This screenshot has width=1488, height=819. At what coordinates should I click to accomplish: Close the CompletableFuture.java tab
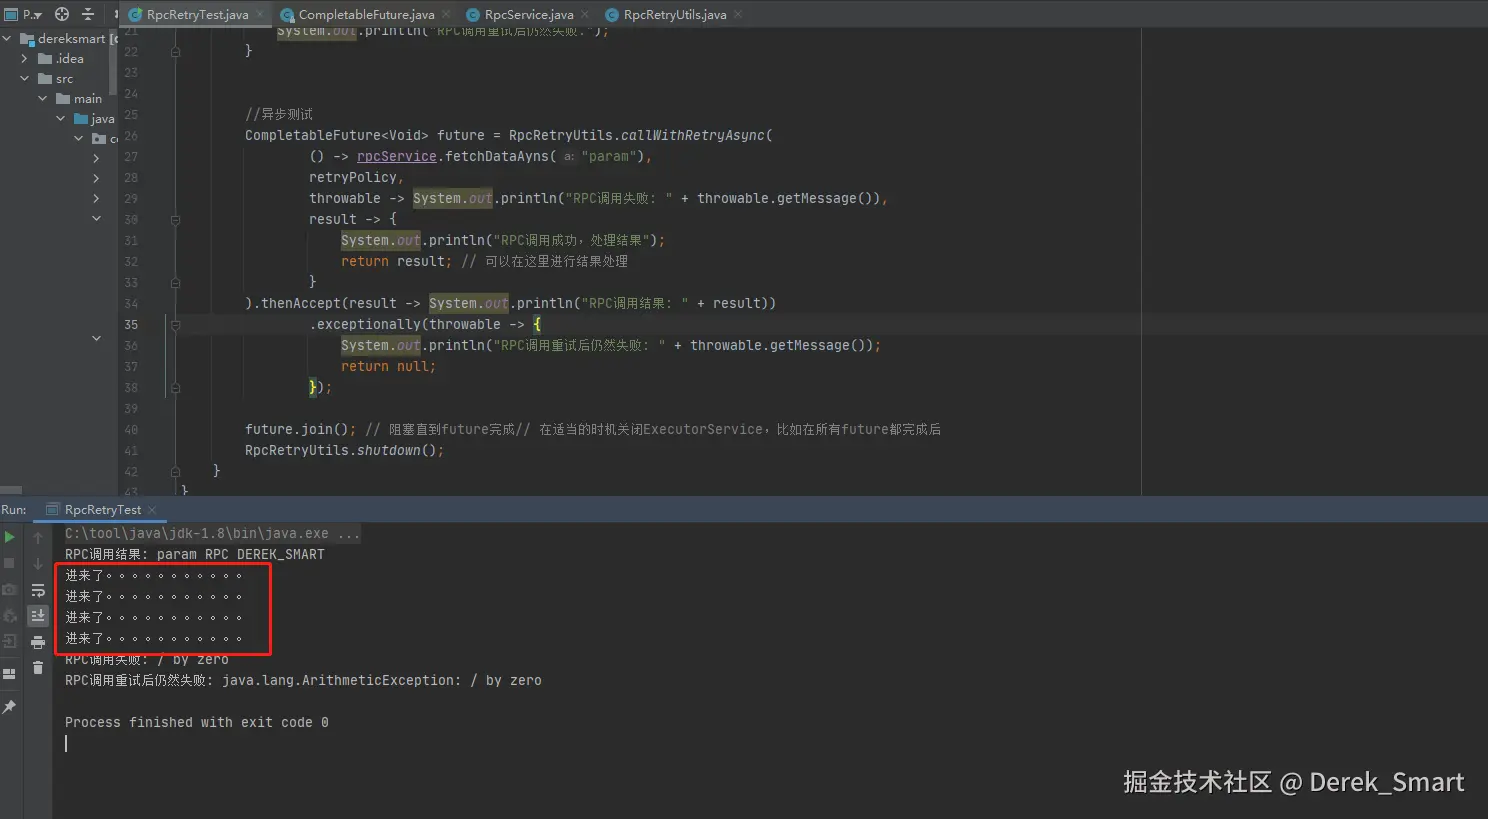click(x=446, y=15)
